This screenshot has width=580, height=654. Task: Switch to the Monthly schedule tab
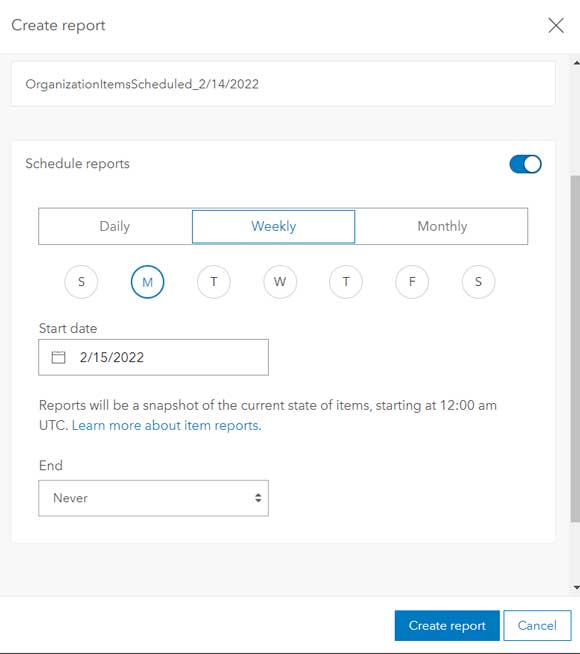pyautogui.click(x=442, y=226)
